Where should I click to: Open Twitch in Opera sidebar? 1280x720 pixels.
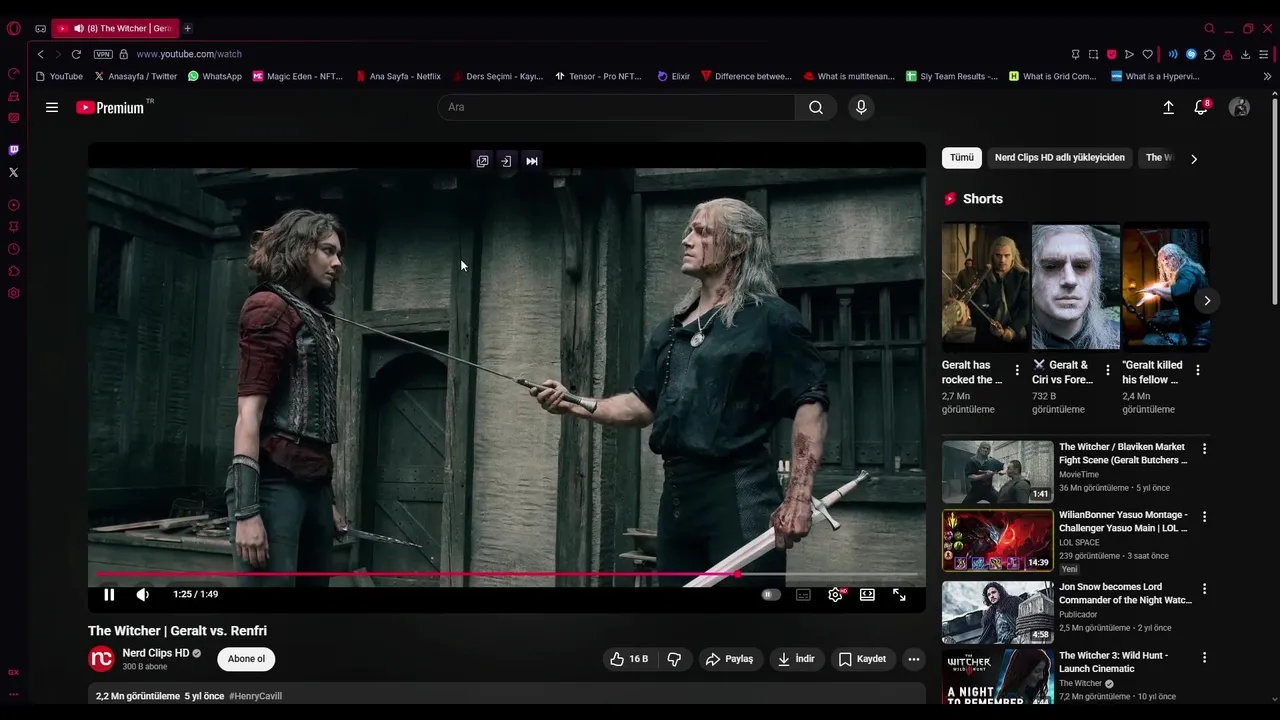pos(13,150)
